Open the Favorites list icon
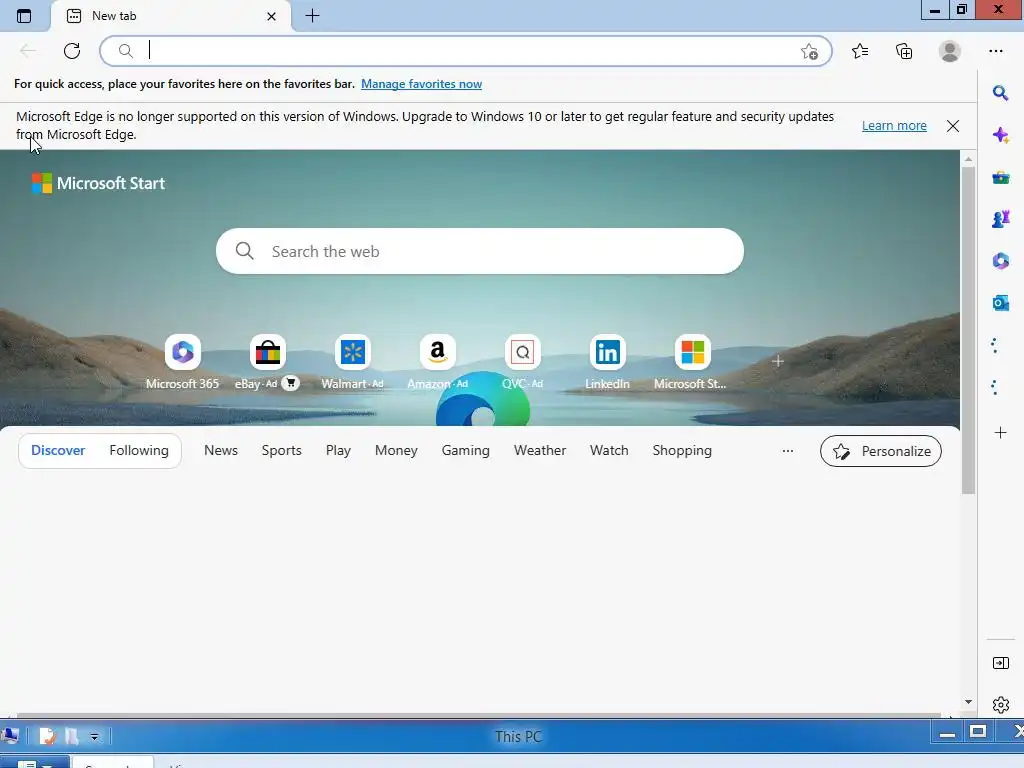 pos(860,51)
